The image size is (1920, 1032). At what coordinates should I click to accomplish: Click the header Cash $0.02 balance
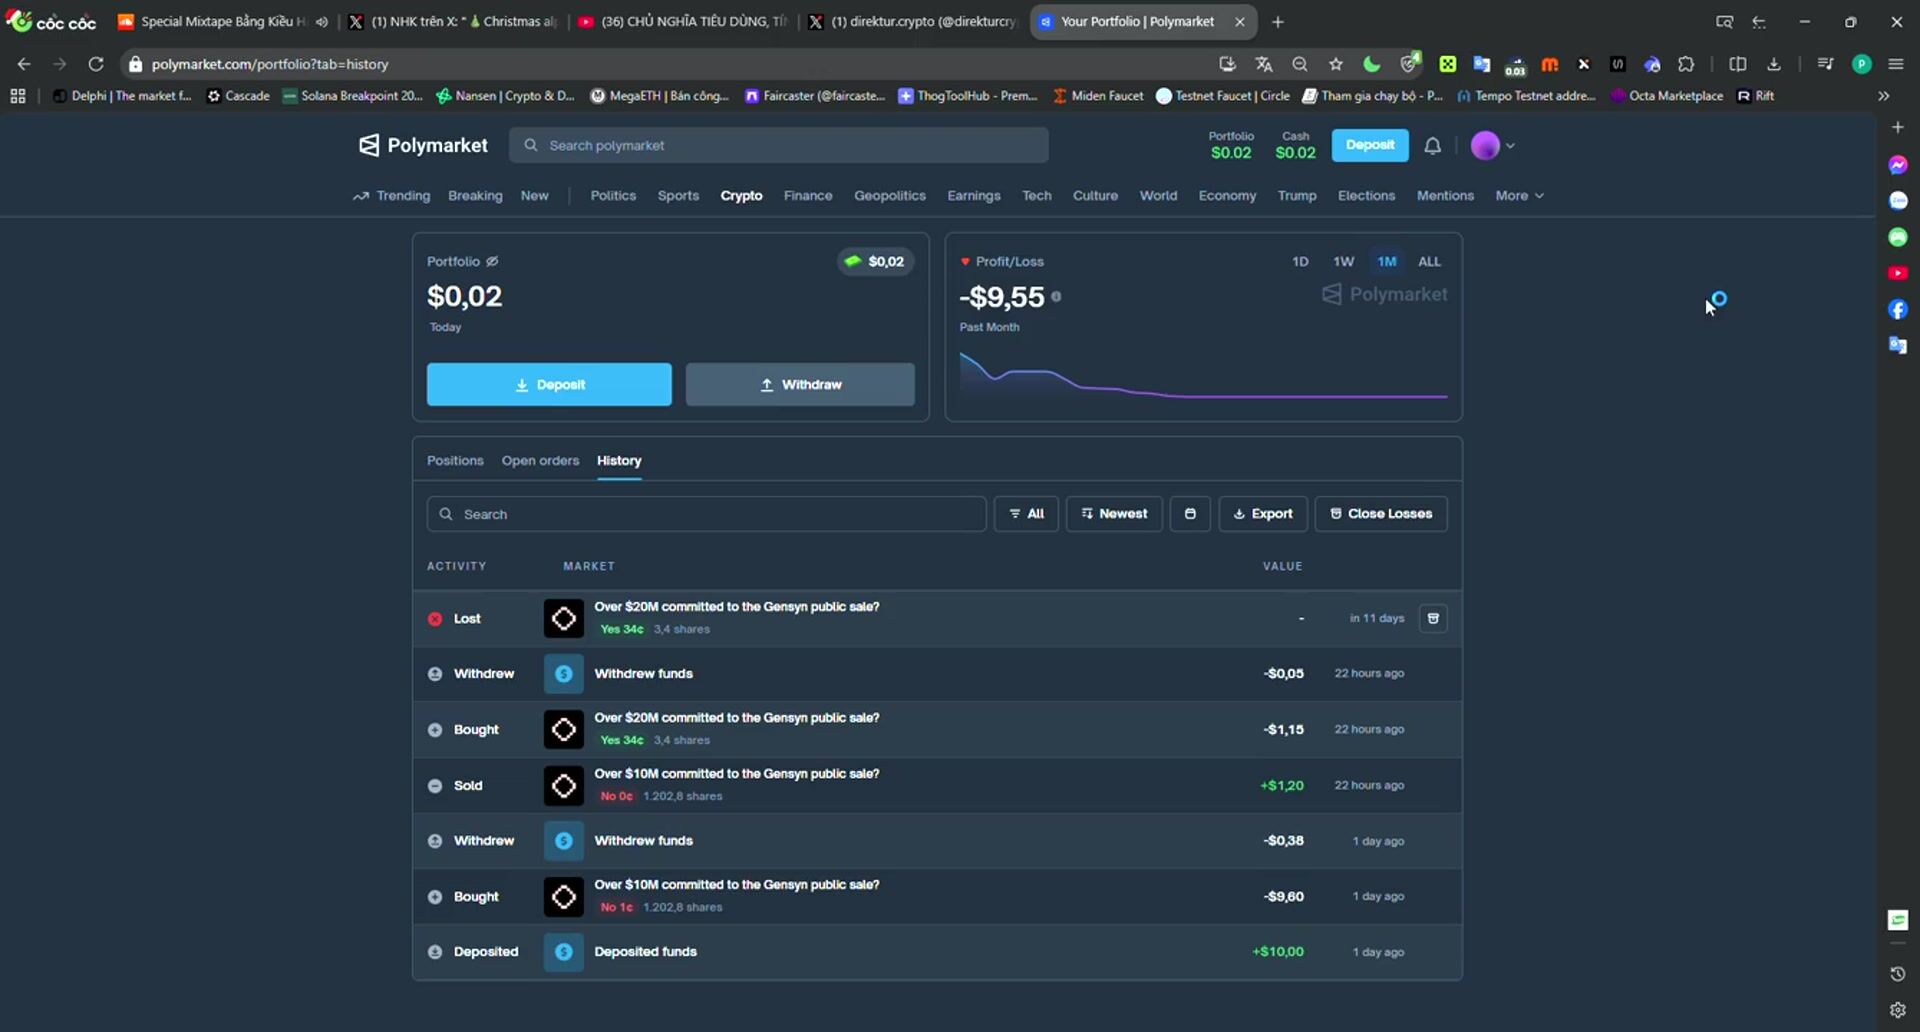pyautogui.click(x=1295, y=145)
